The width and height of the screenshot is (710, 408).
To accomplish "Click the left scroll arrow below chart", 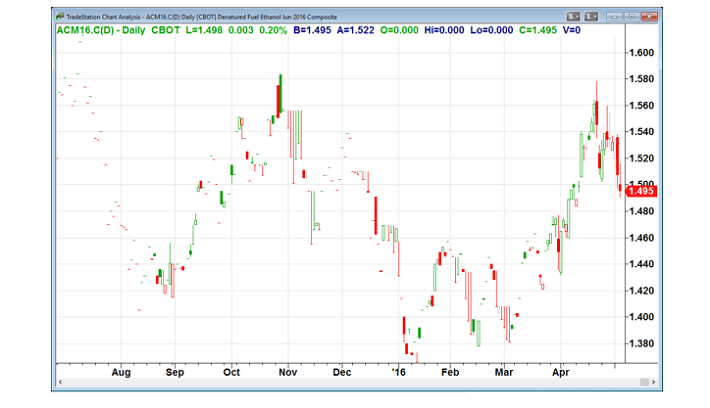I will 60,382.
